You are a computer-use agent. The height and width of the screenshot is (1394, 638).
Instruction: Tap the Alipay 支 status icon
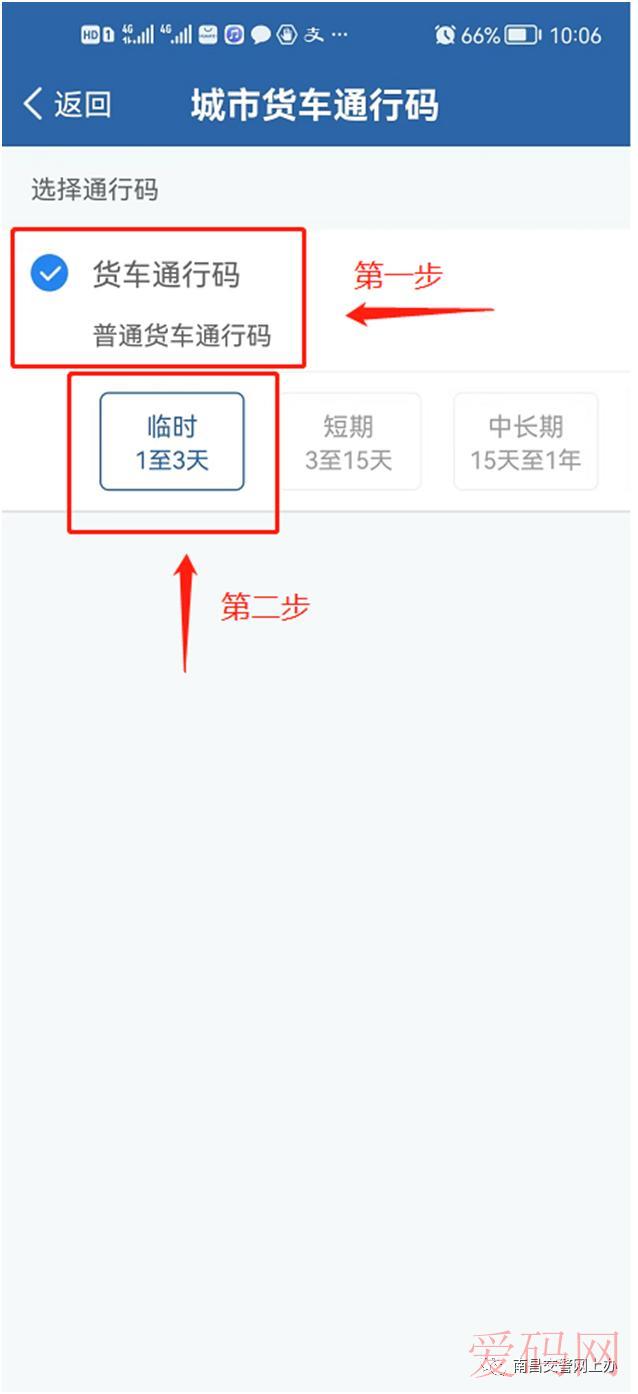(x=314, y=35)
